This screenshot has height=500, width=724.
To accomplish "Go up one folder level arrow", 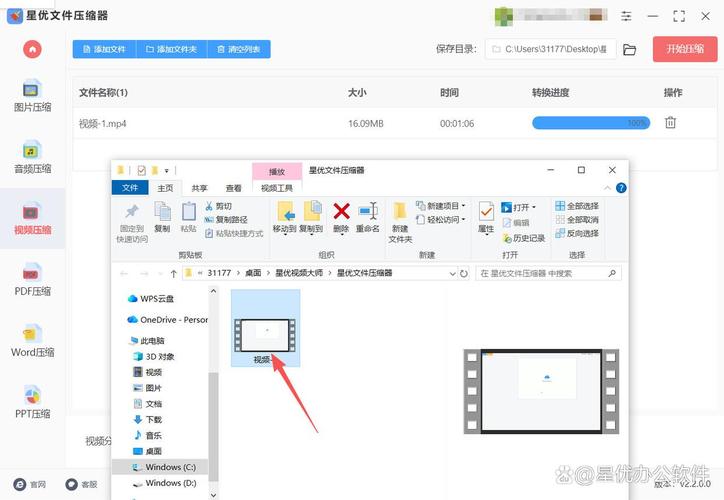I will [174, 274].
